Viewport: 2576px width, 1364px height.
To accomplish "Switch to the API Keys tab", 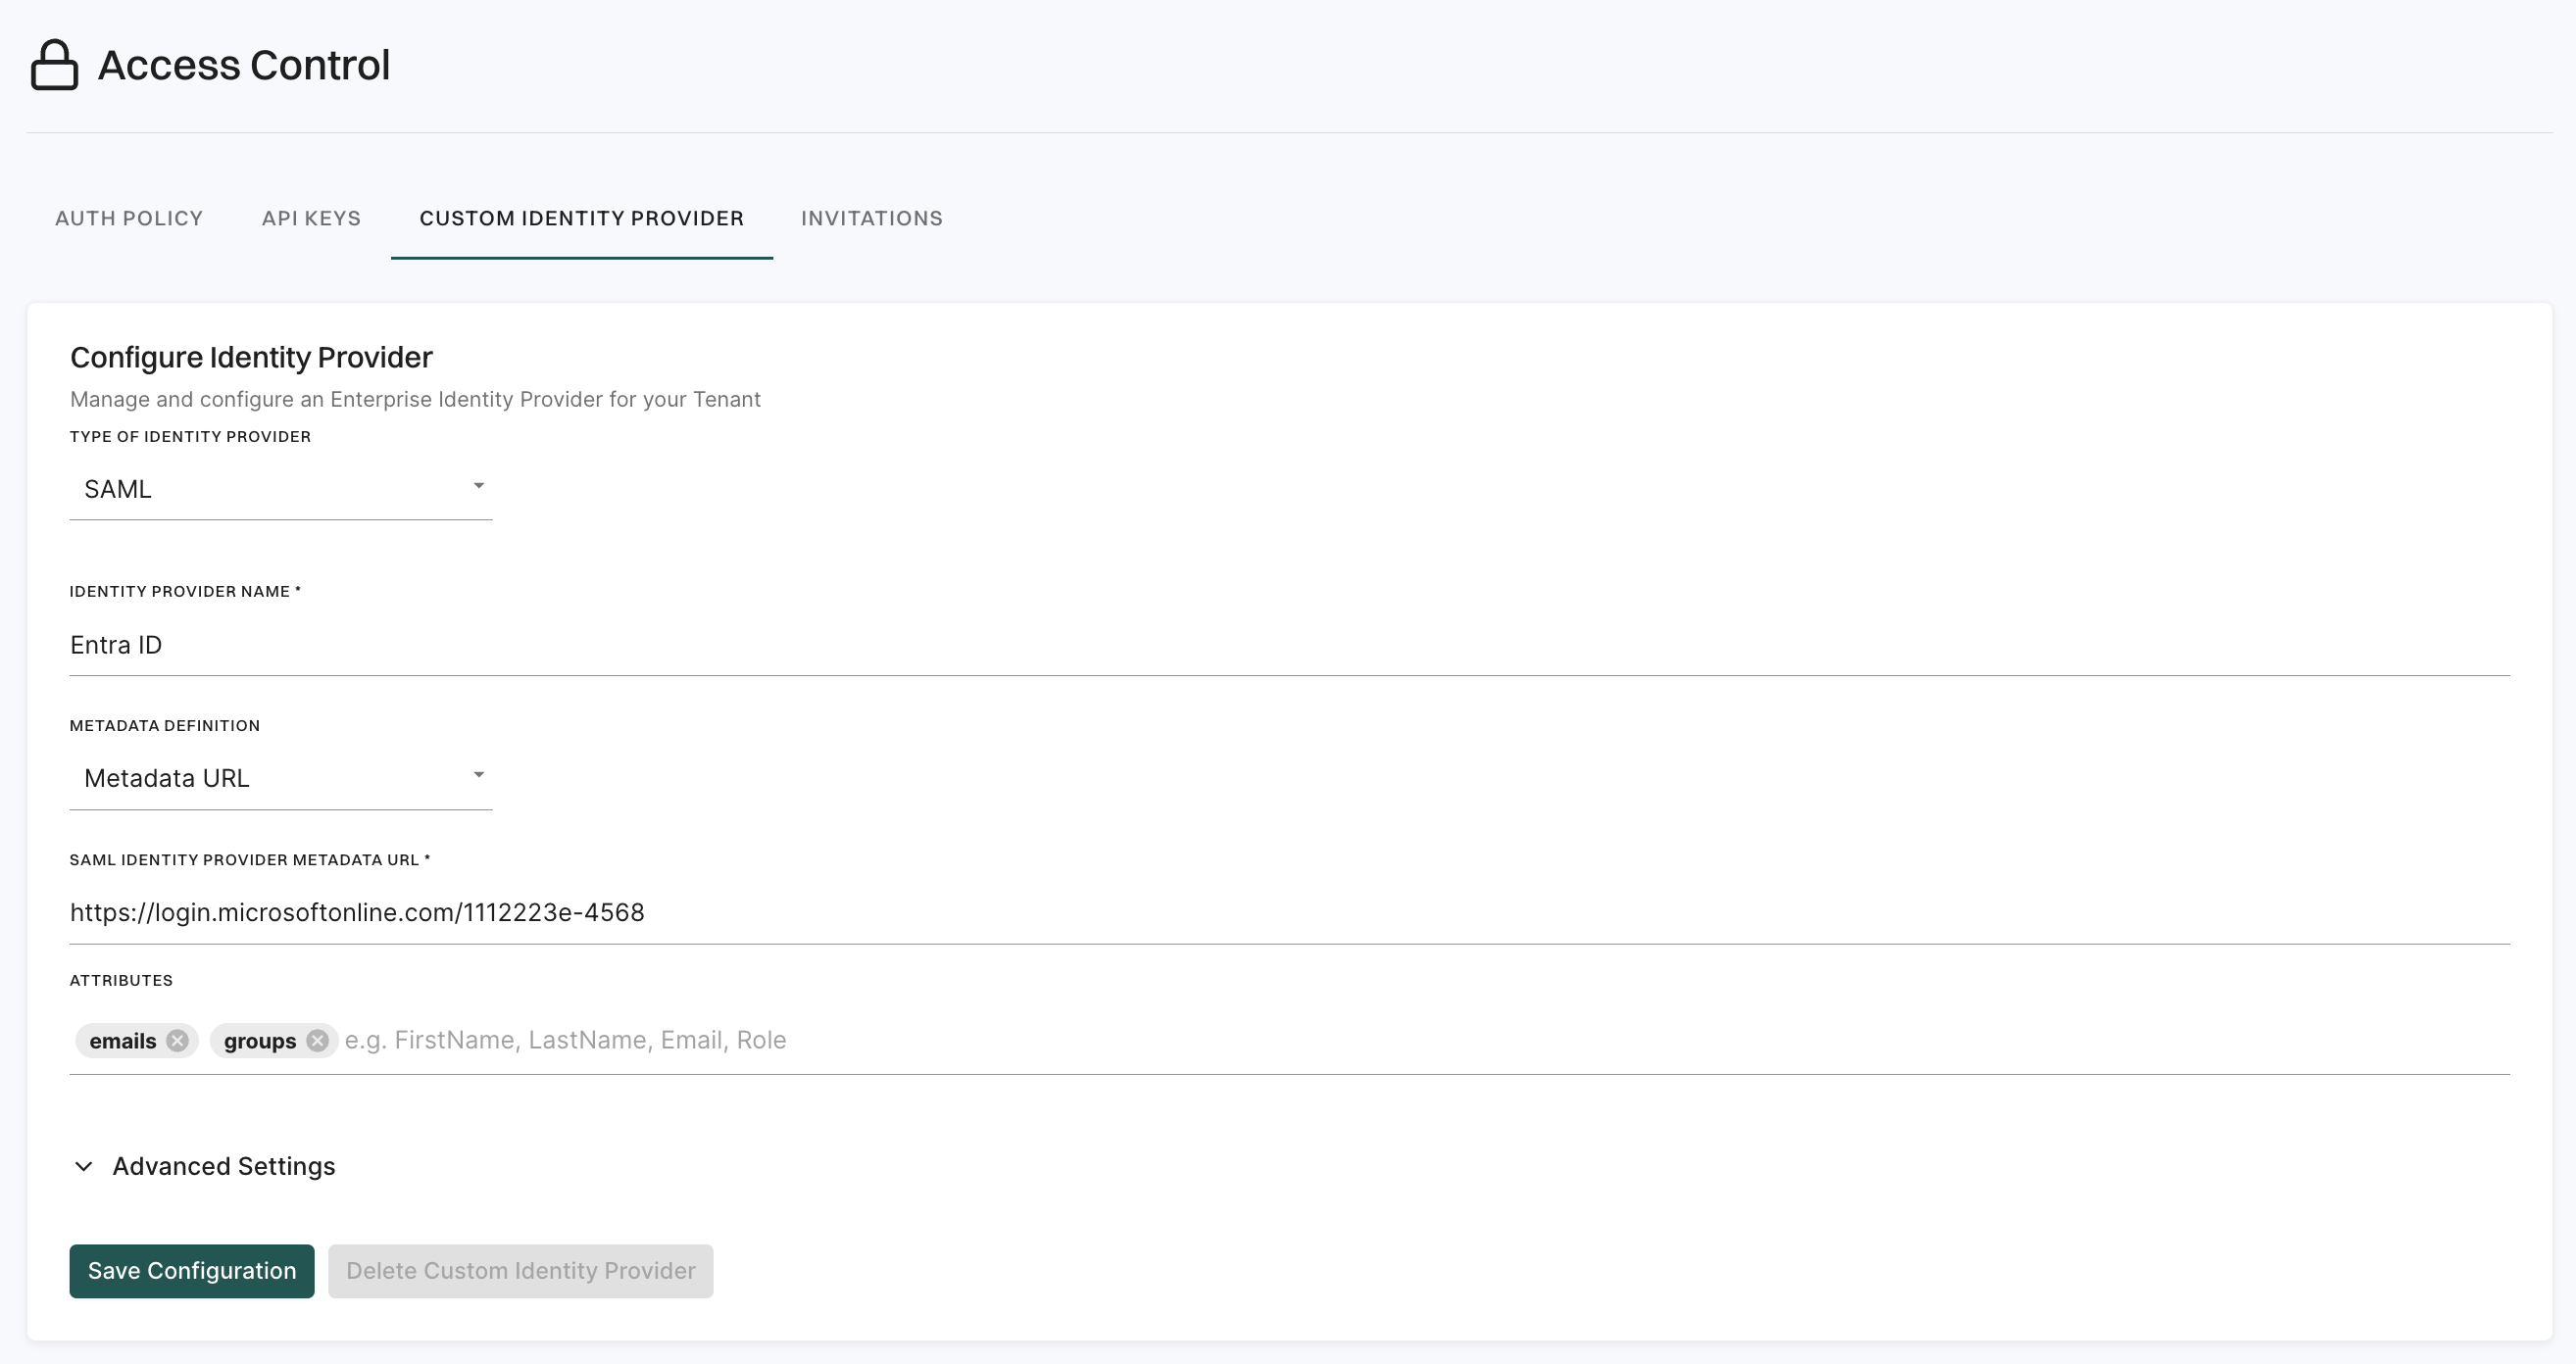I will pyautogui.click(x=311, y=218).
